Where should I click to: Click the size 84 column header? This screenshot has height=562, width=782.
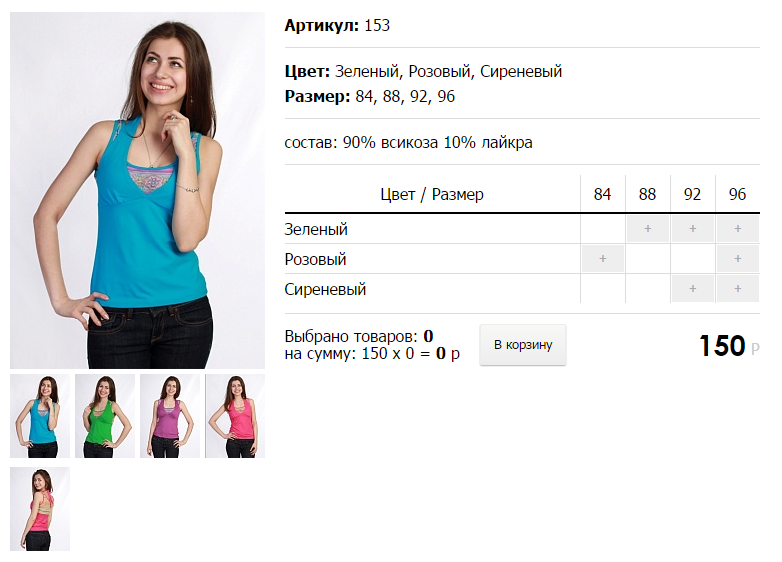tap(602, 194)
